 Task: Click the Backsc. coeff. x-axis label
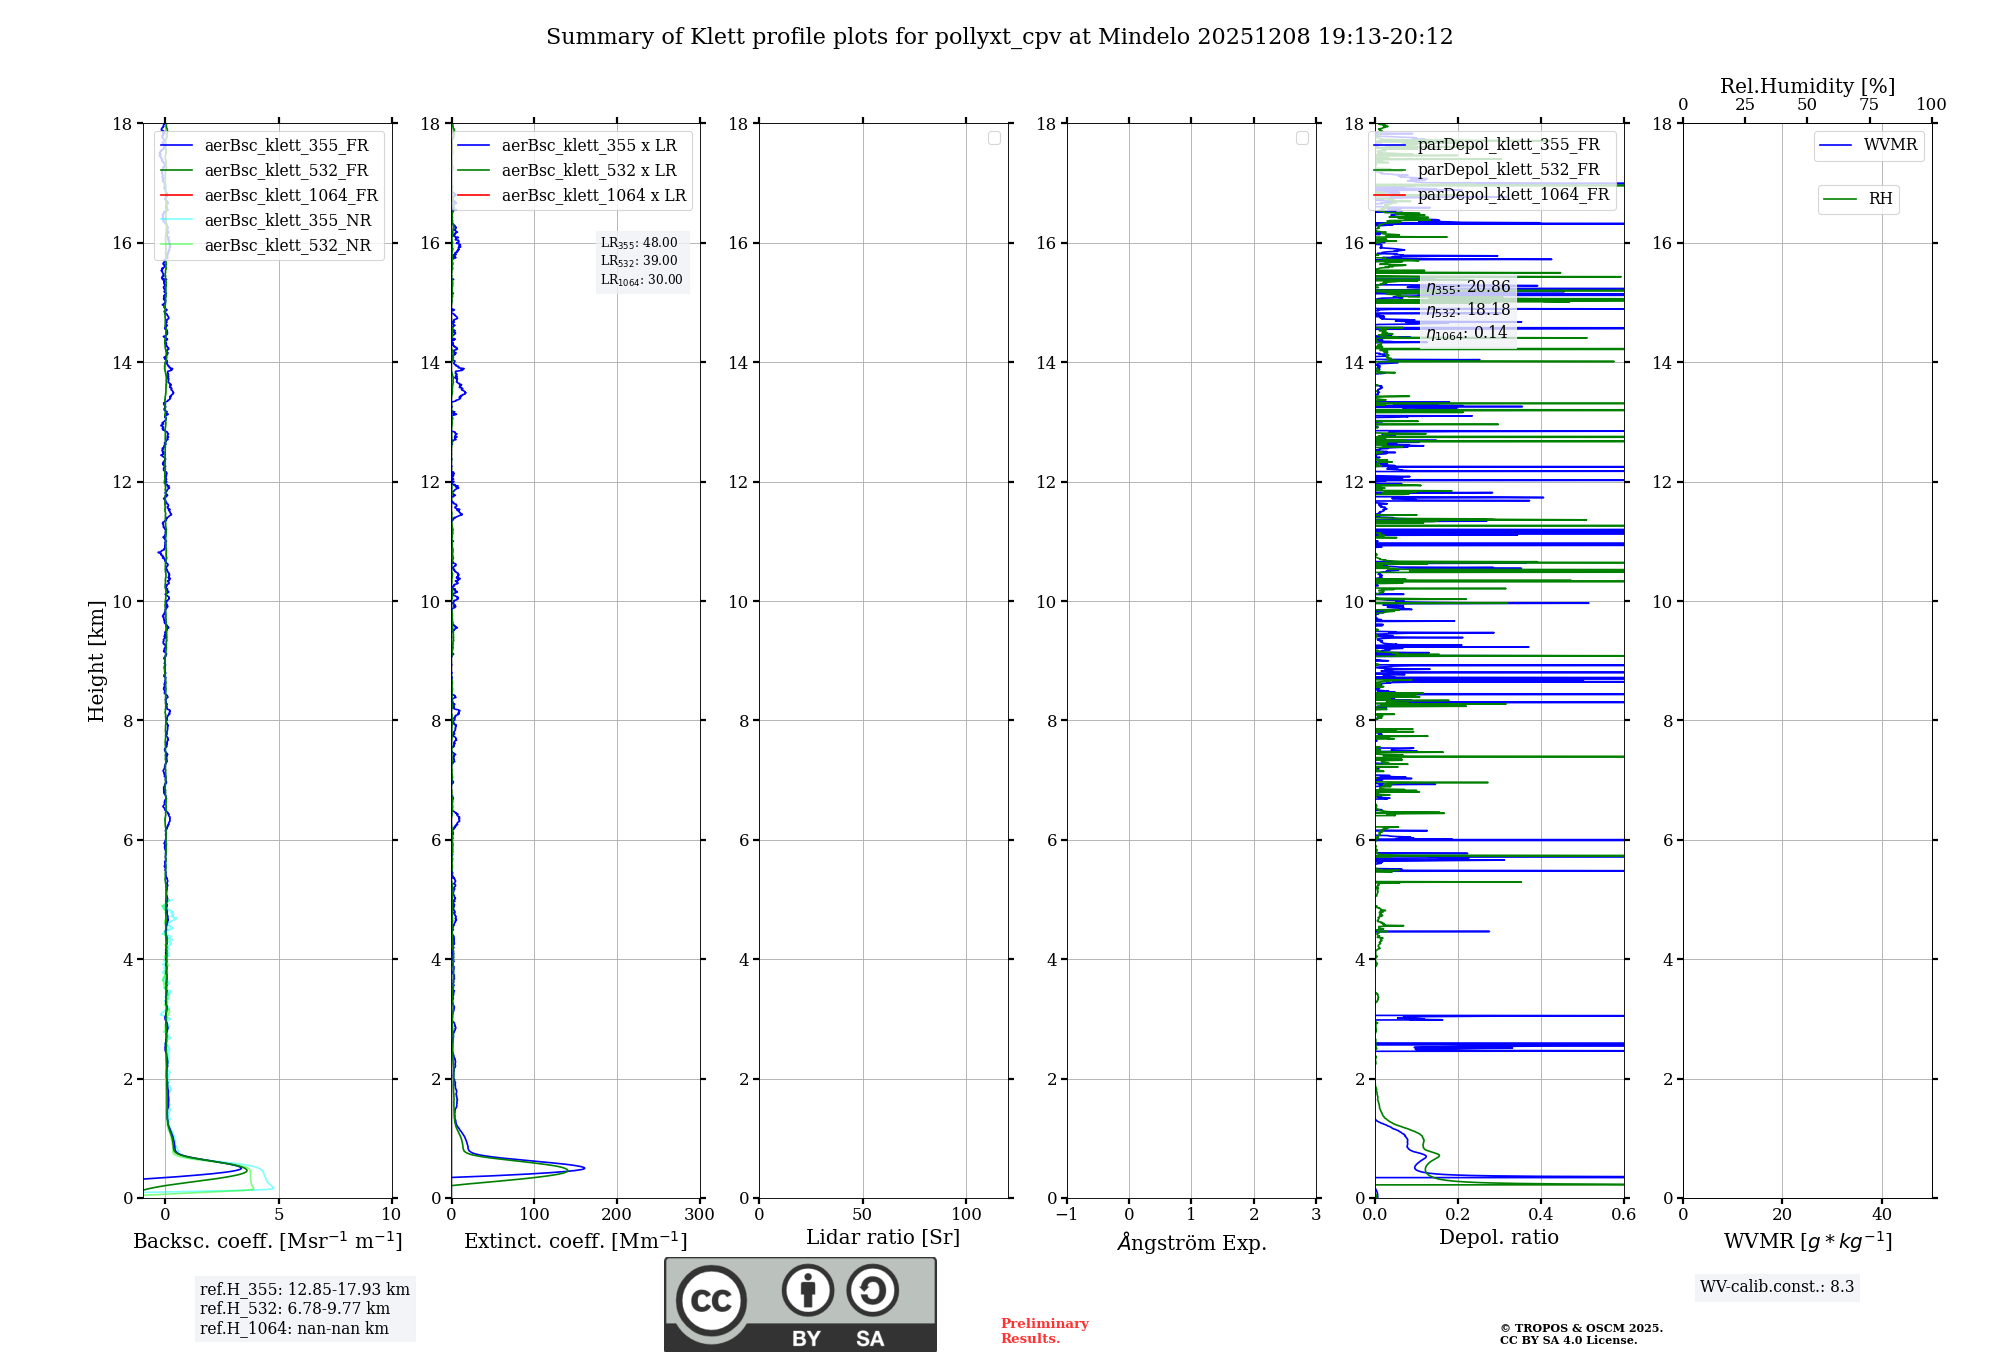(x=268, y=1241)
